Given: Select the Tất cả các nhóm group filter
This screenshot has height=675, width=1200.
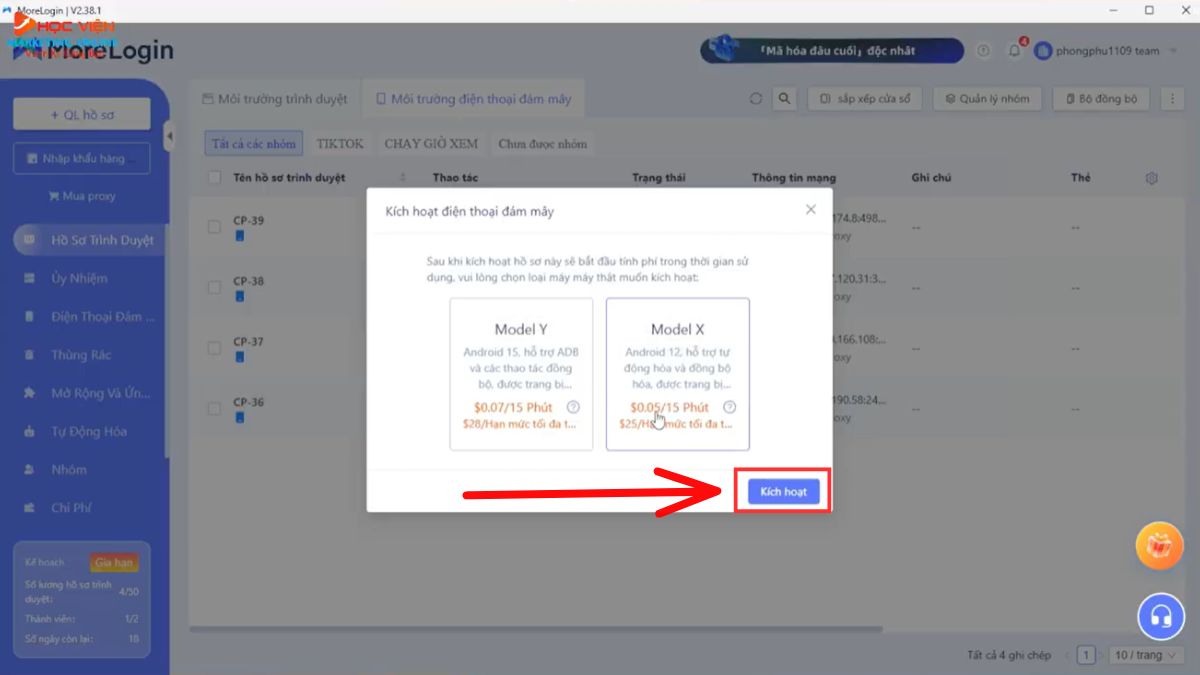Looking at the screenshot, I should 254,144.
